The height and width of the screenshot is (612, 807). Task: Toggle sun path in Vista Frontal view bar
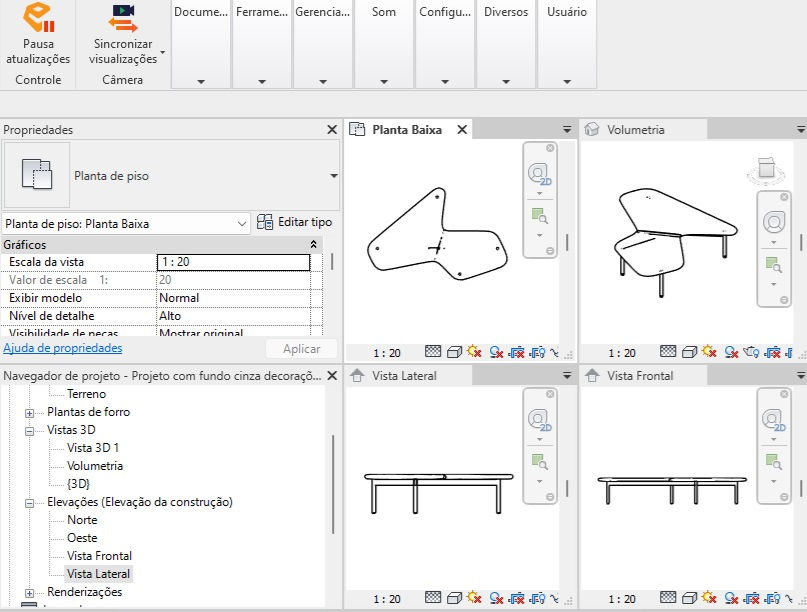coord(709,599)
